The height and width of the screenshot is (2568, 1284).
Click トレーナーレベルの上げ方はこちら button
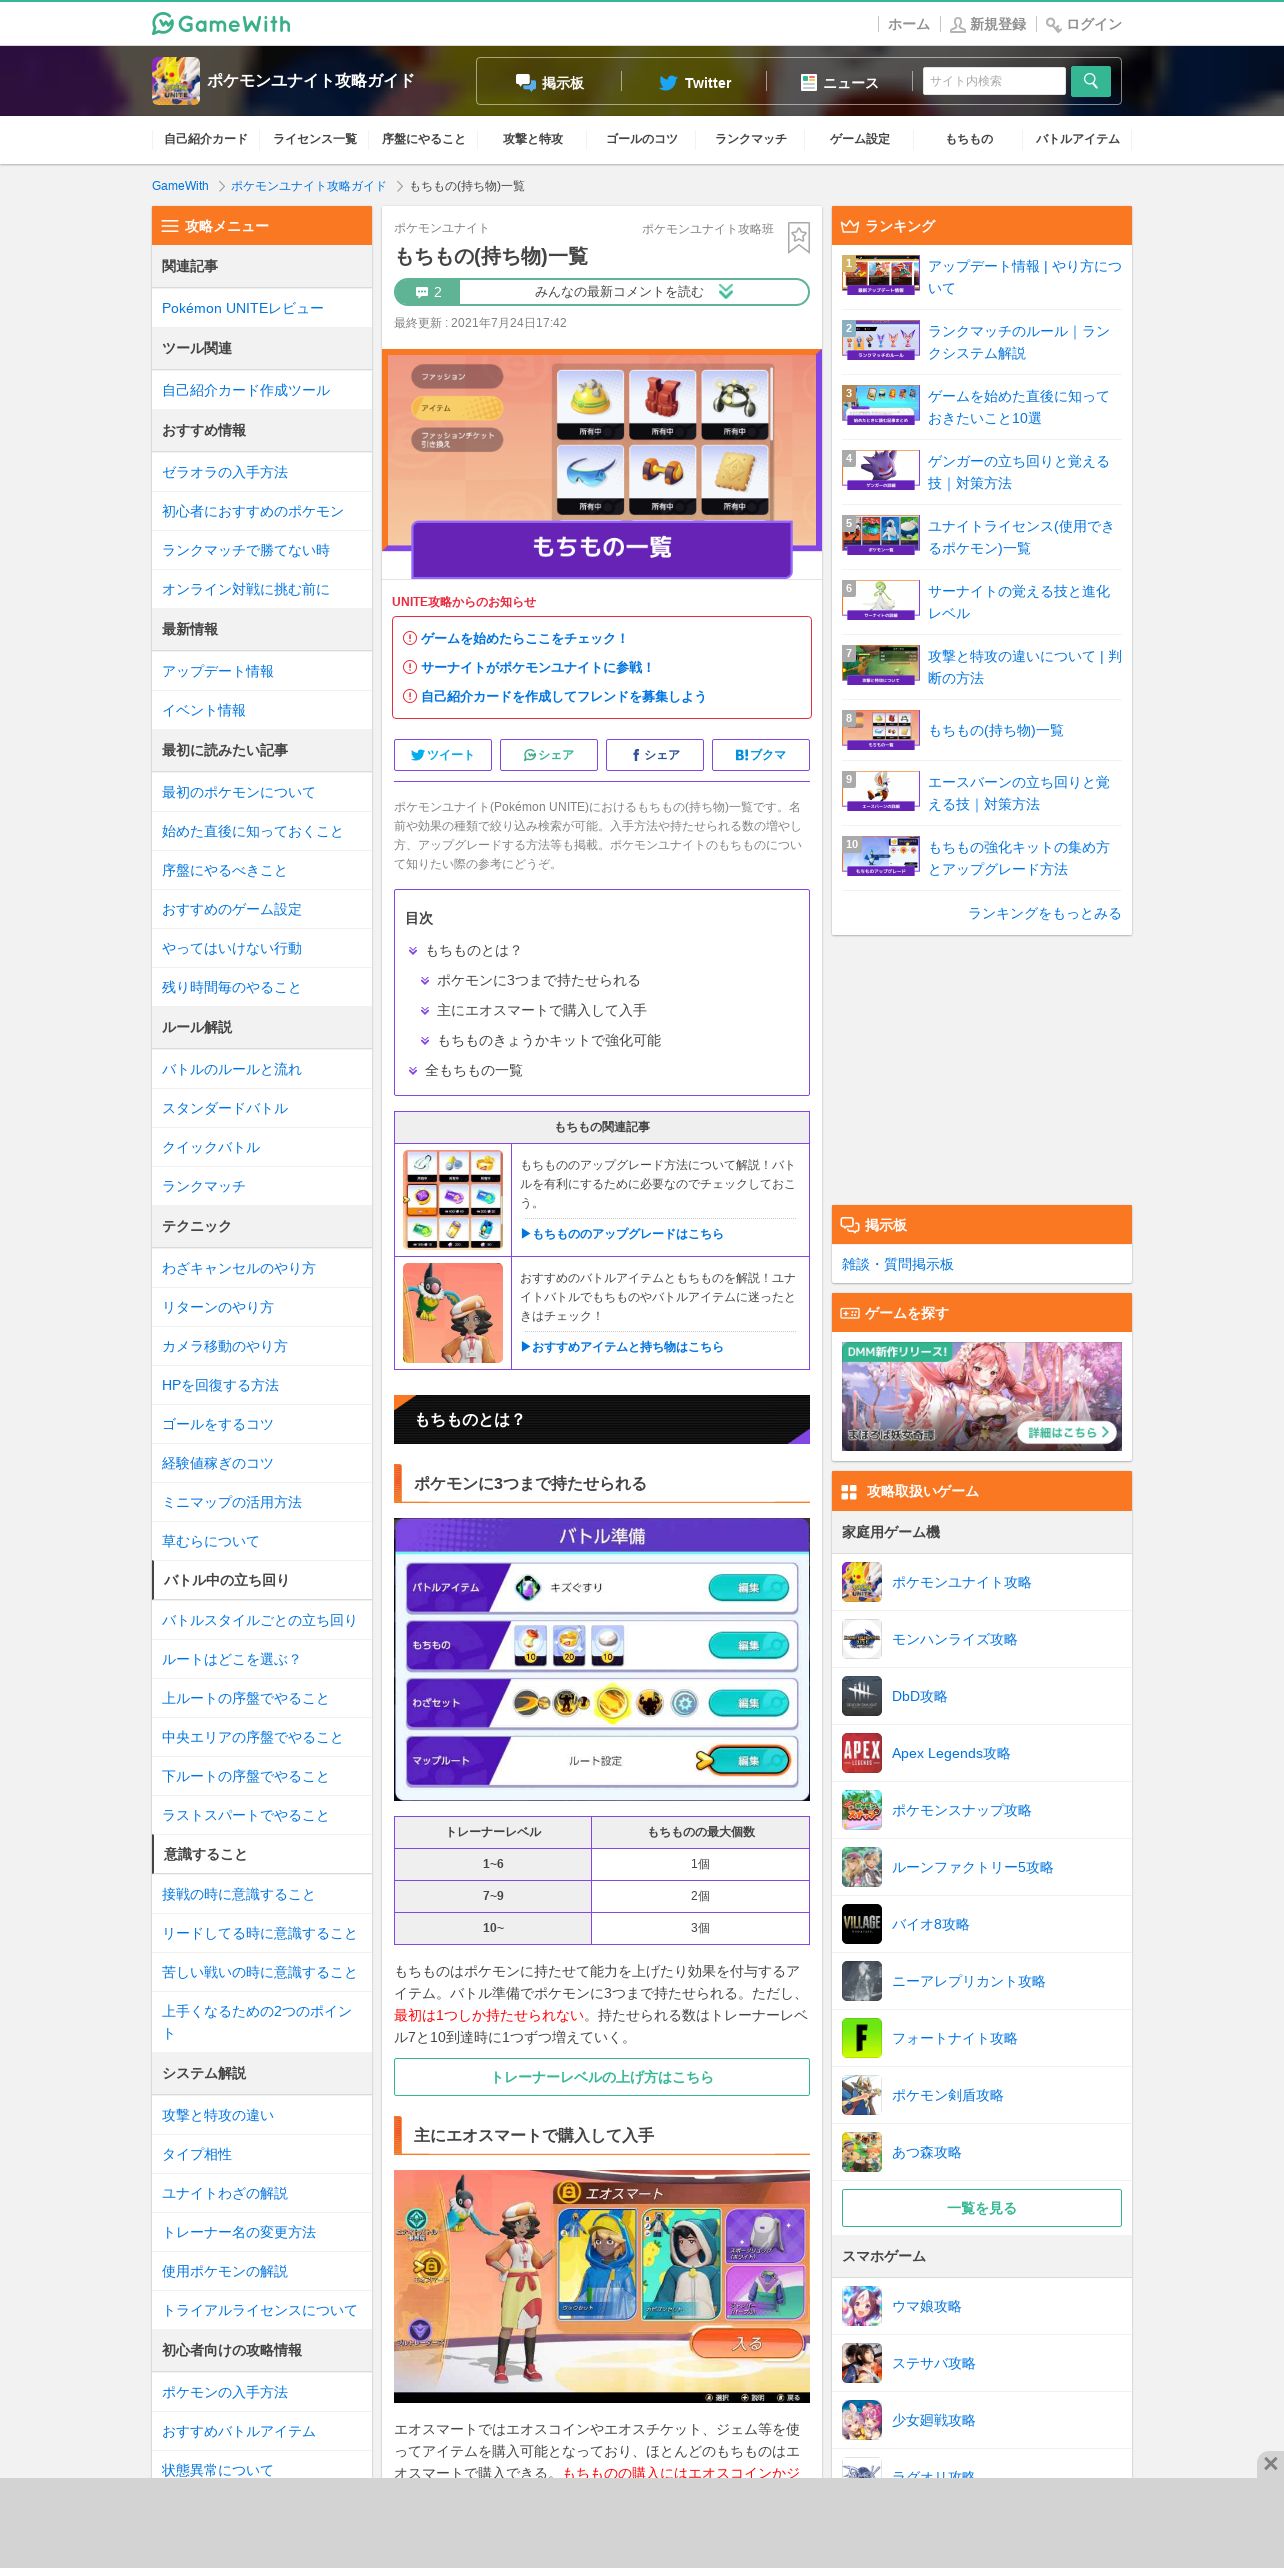(x=602, y=2077)
